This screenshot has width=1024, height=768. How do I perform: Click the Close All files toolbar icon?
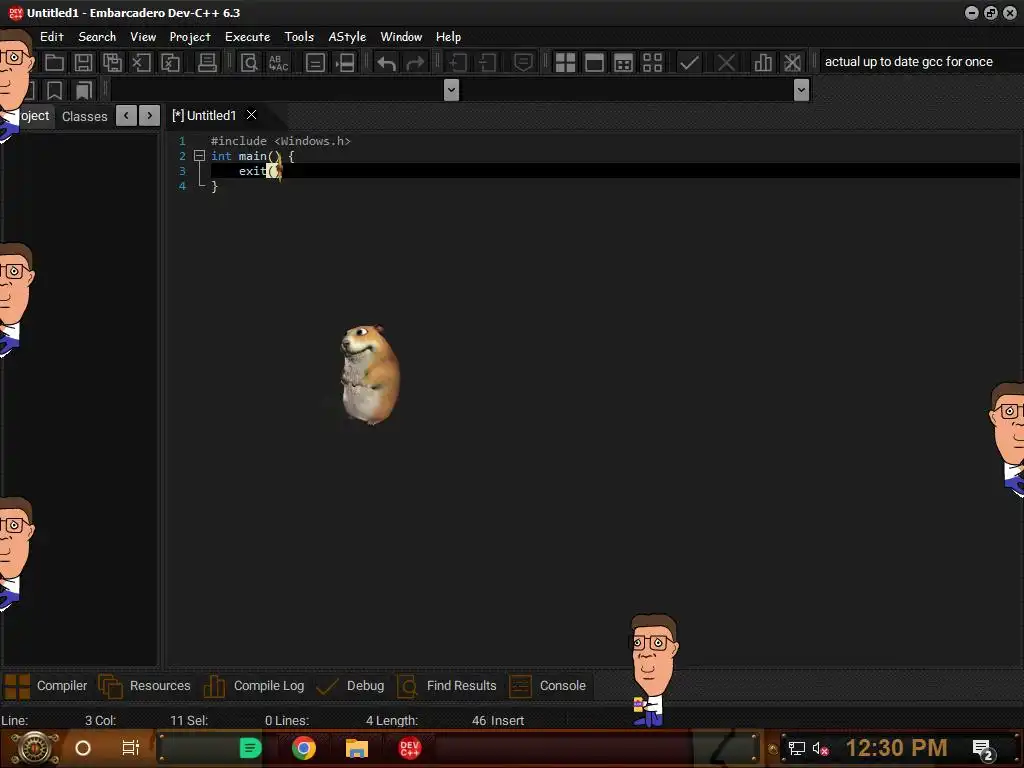(170, 63)
